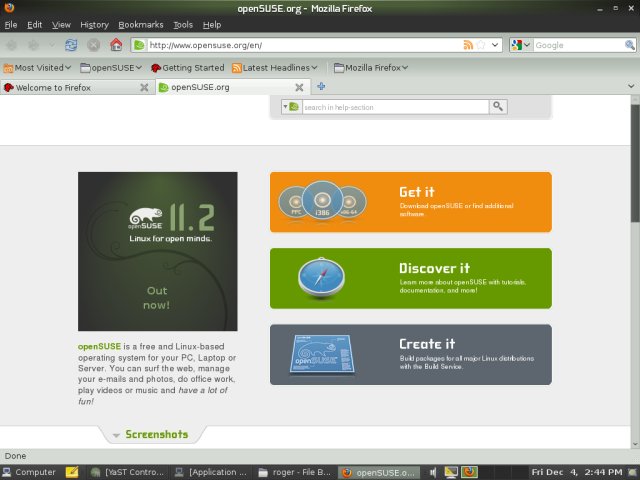Screen dimensions: 640x480
Task: Click the blueprint icon in Create it
Action: point(322,353)
